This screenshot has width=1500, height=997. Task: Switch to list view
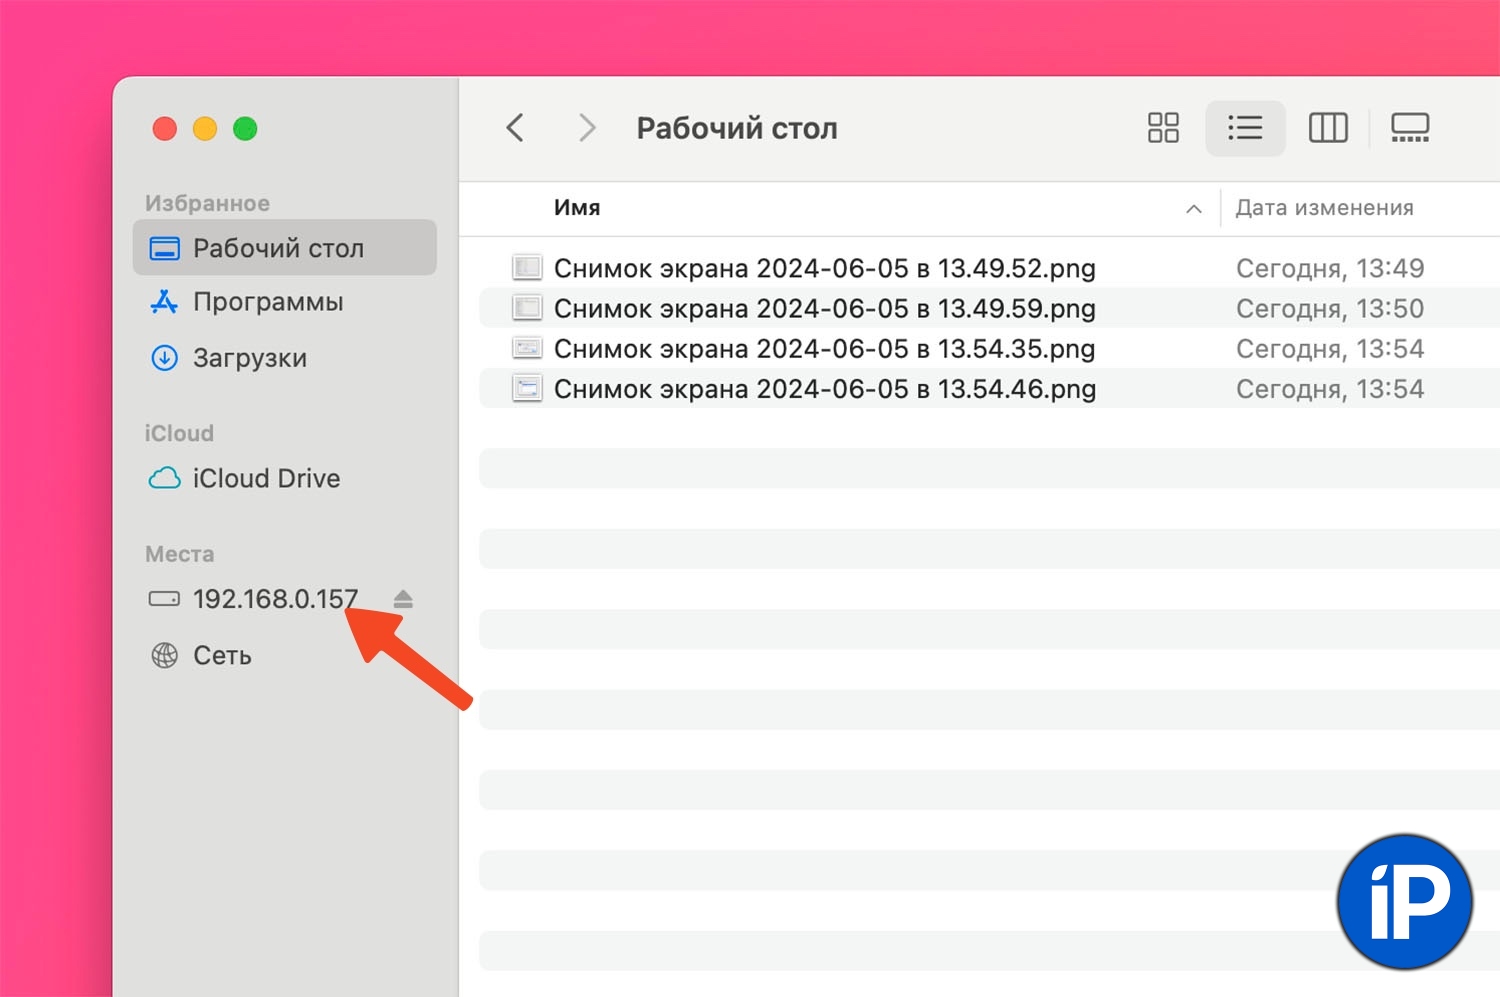(x=1245, y=128)
